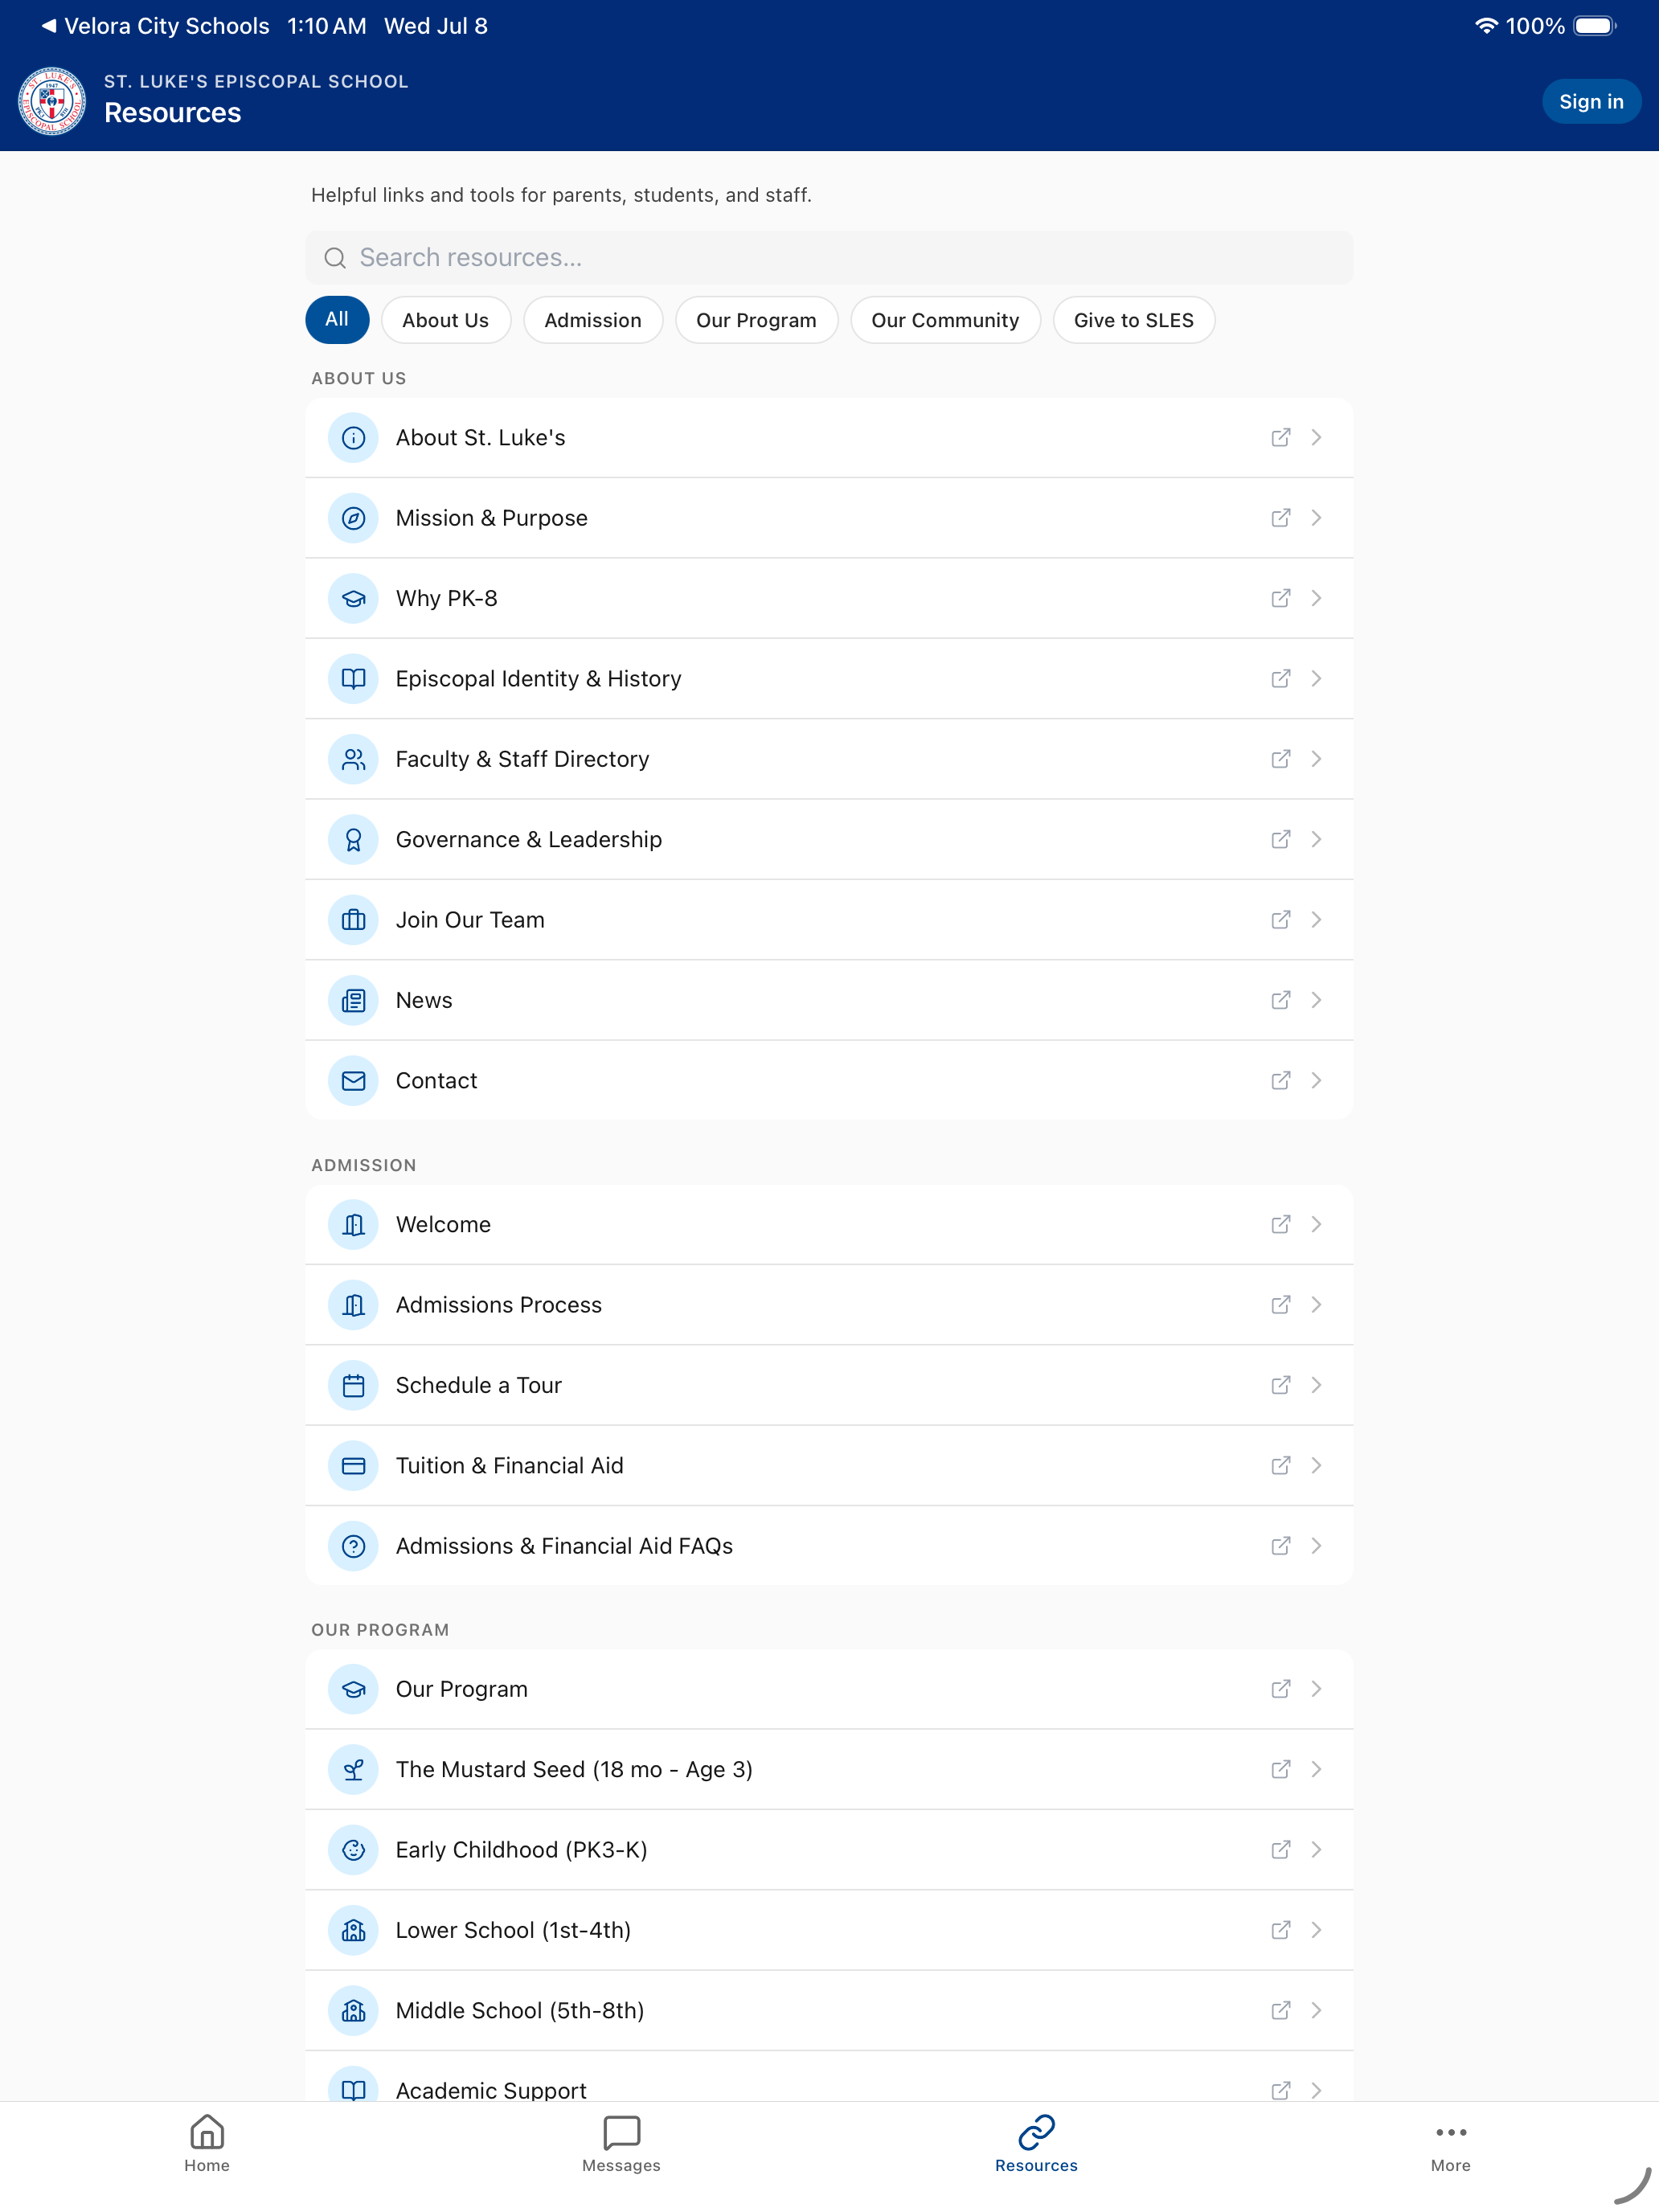Click chevron on Join Our Team row

click(x=1317, y=920)
